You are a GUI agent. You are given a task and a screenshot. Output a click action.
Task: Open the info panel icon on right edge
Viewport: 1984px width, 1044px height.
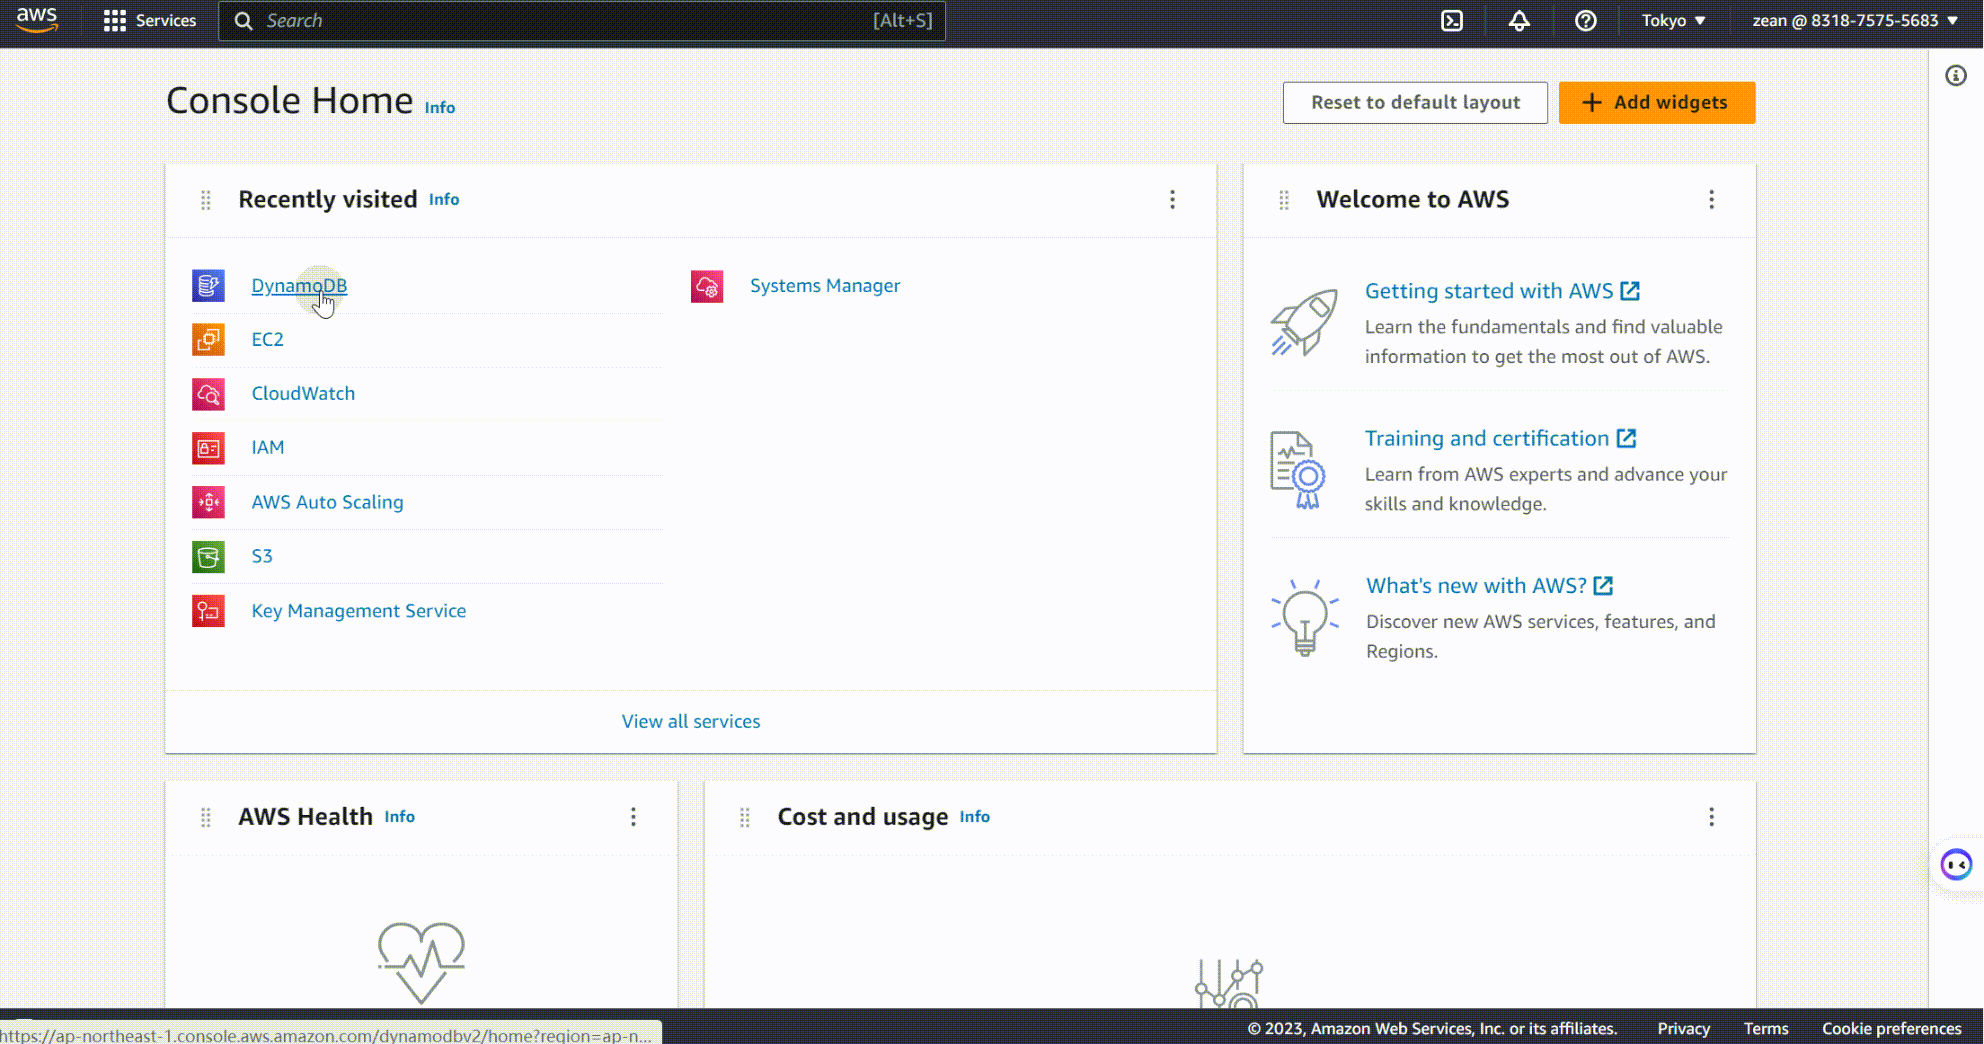click(1956, 76)
